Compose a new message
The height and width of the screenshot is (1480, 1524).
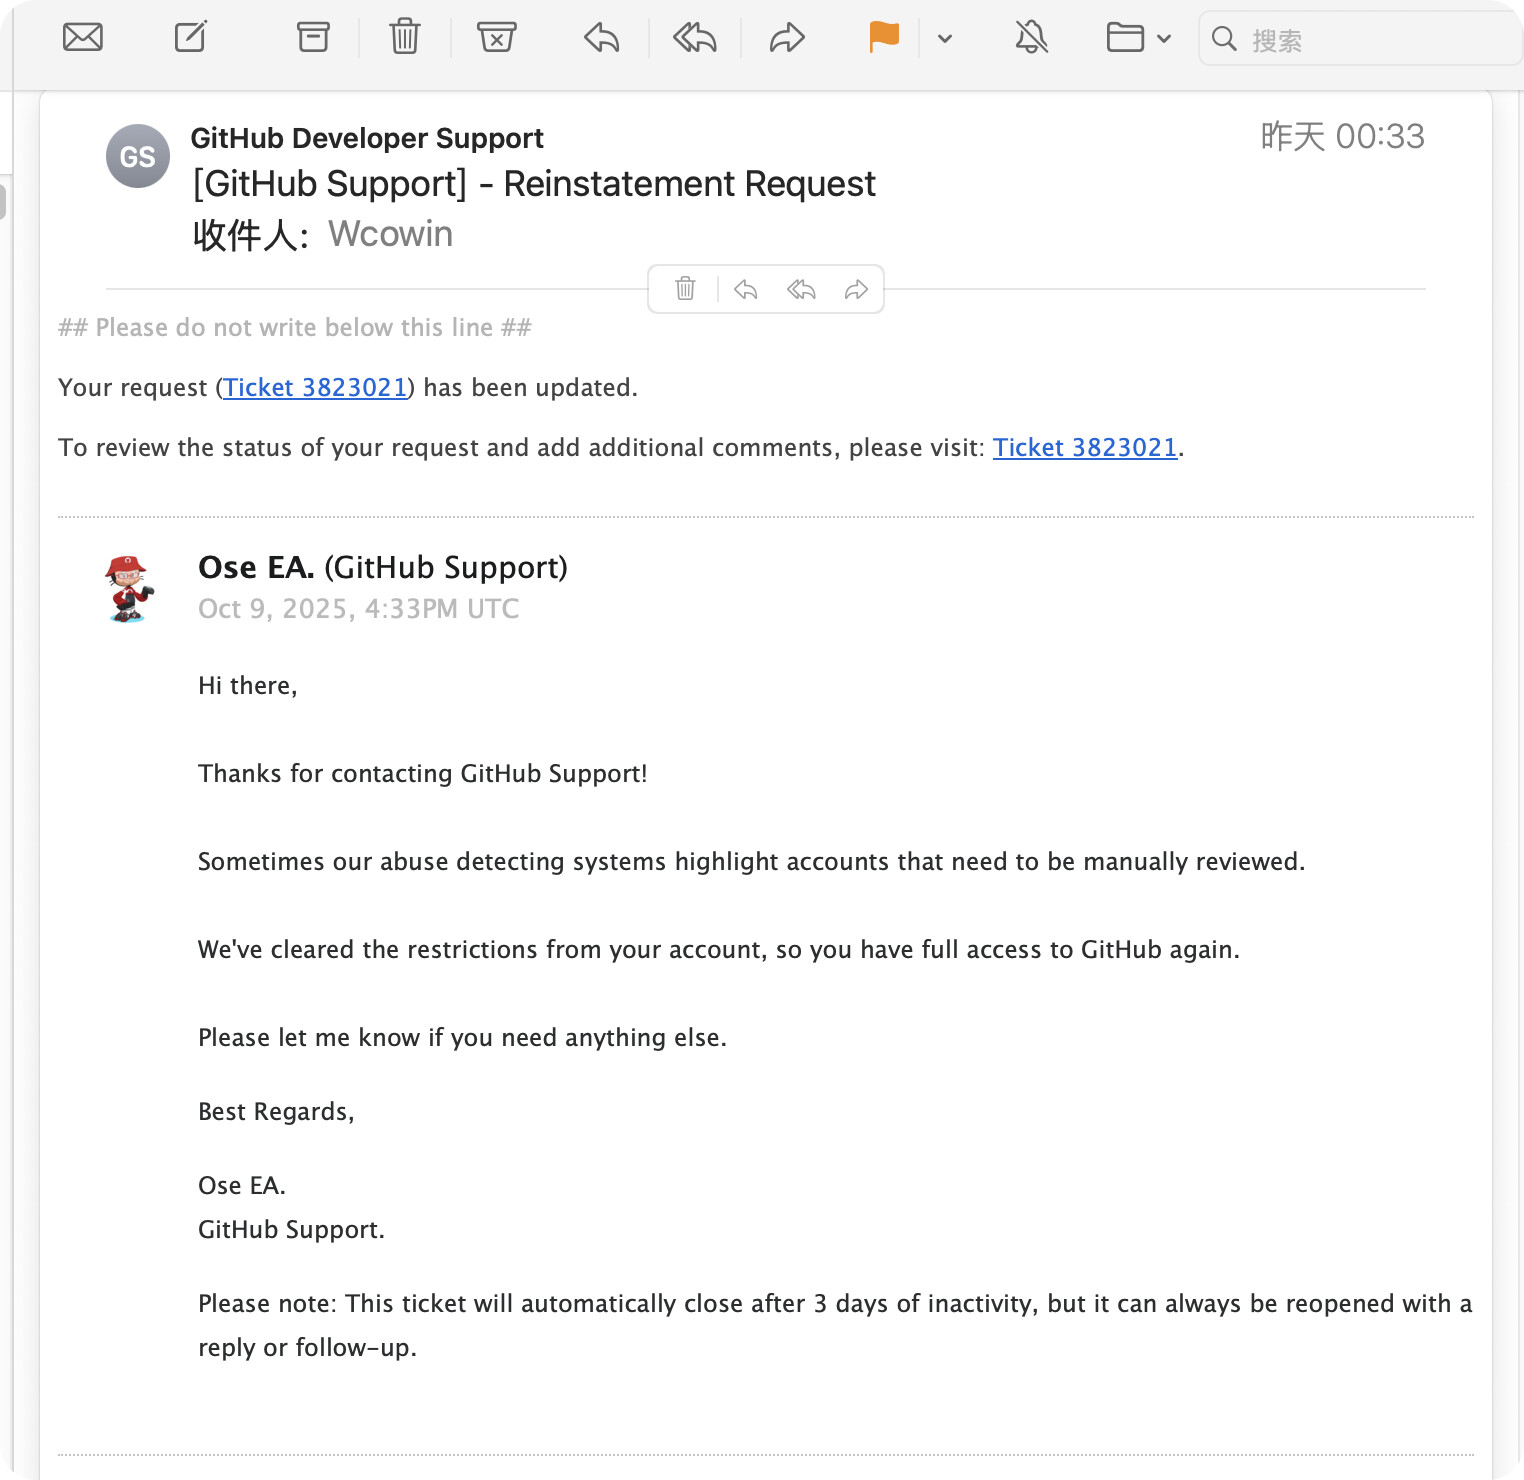point(190,38)
